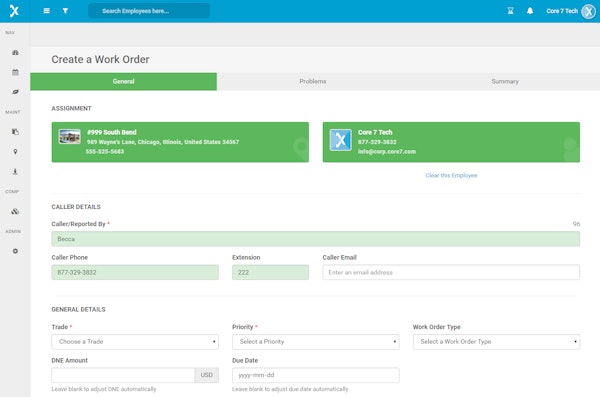
Task: Expand the Choose a Trade dropdown
Action: pos(135,341)
